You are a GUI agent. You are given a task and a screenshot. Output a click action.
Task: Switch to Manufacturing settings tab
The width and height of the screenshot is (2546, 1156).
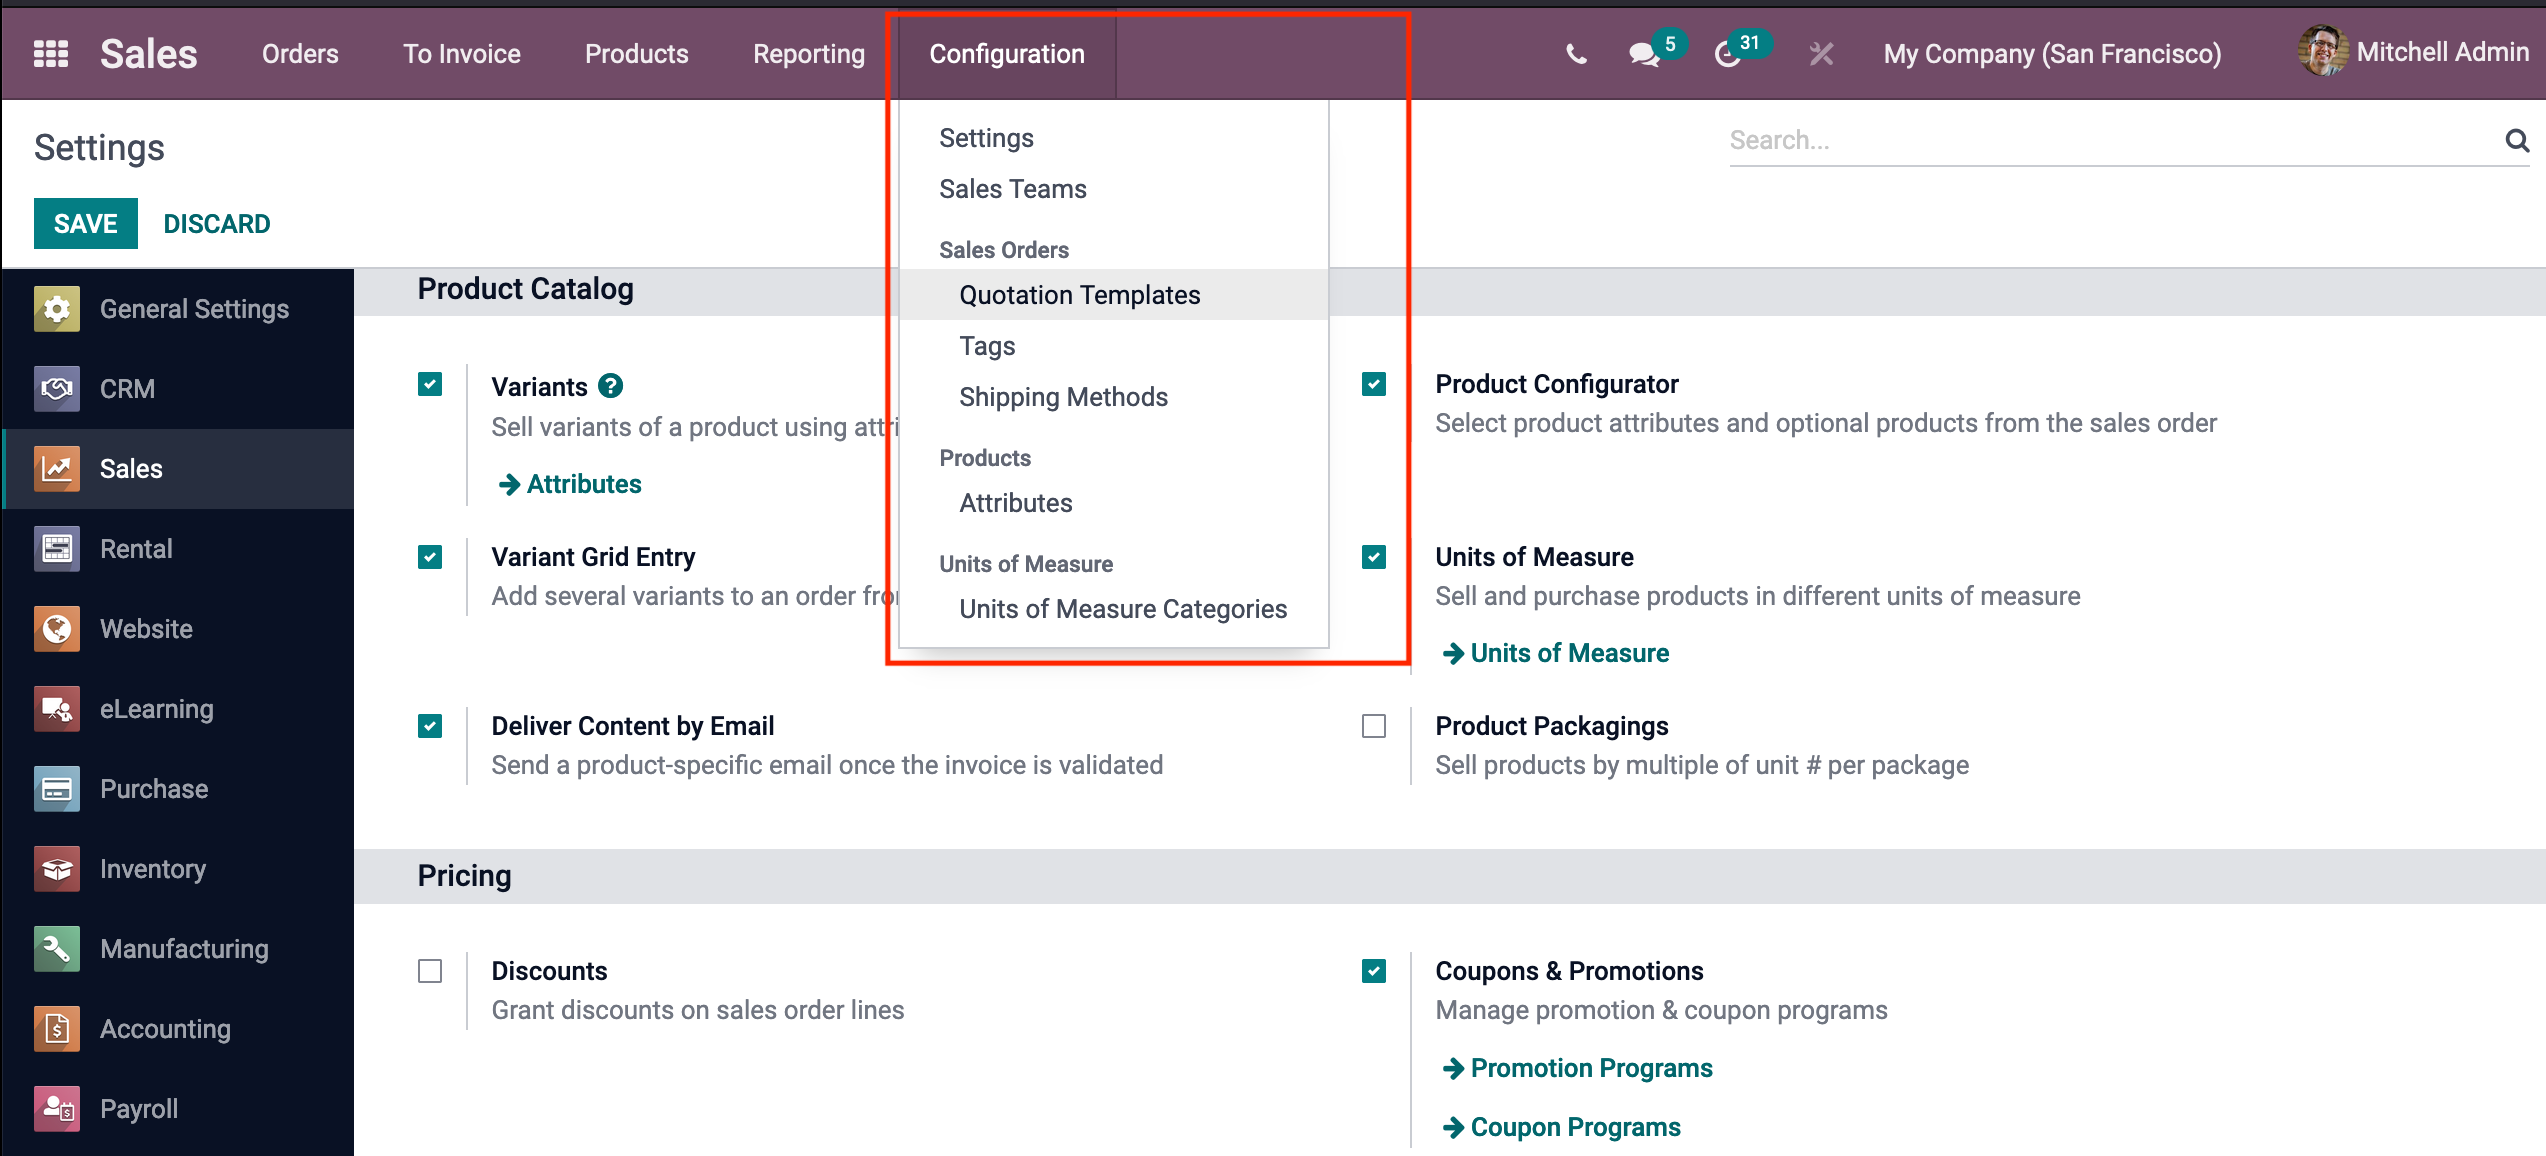tap(184, 949)
